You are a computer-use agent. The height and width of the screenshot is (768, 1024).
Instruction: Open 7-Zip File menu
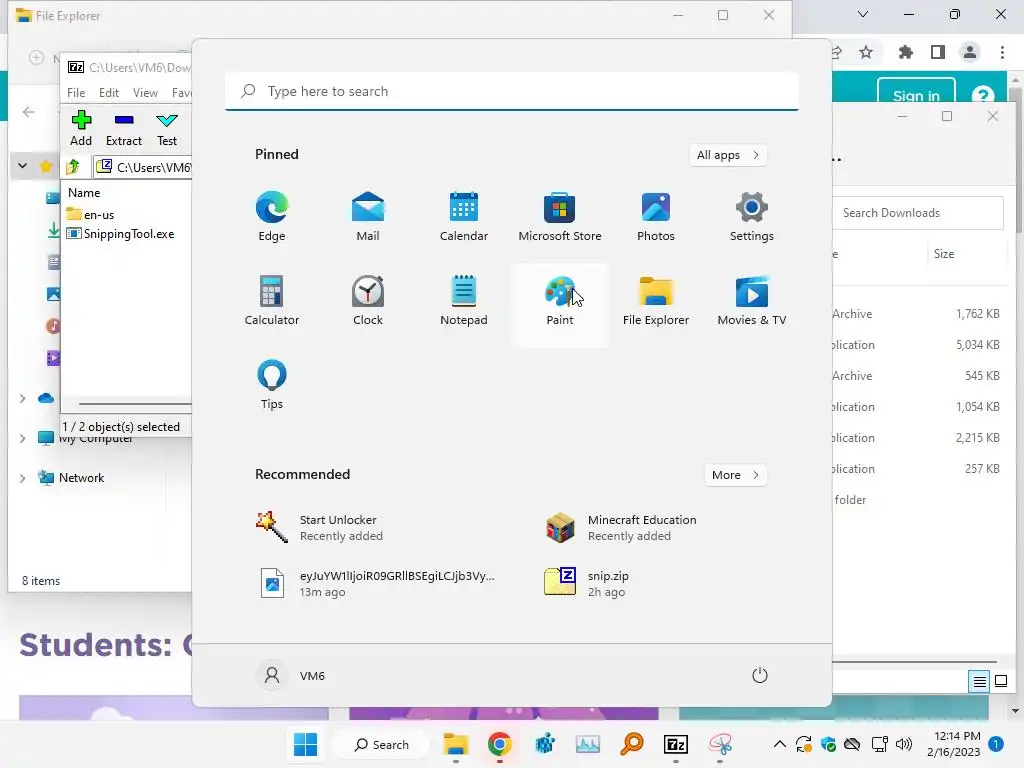[76, 93]
